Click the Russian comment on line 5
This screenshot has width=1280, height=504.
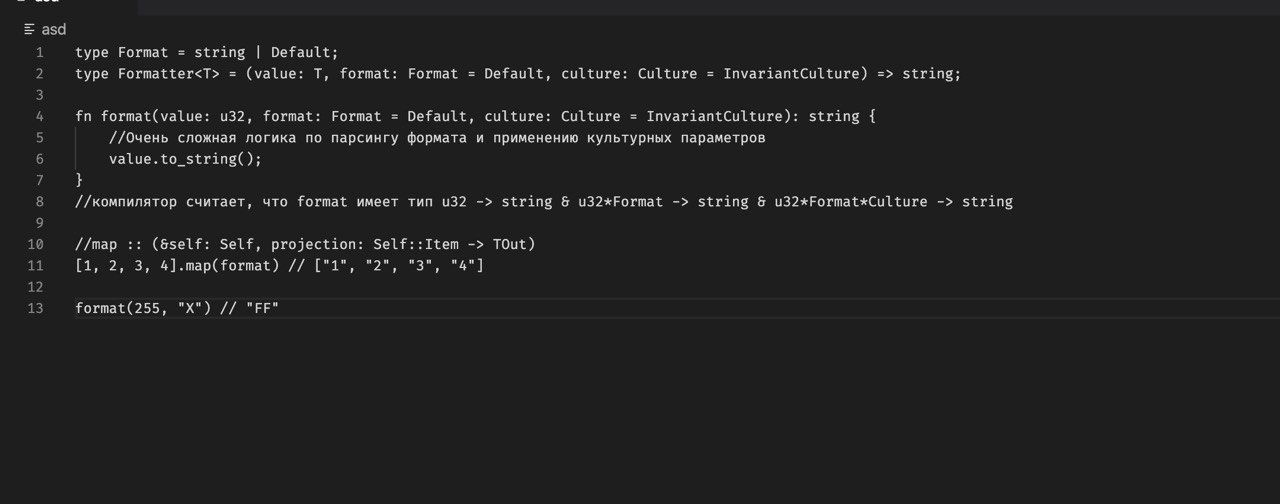(x=437, y=138)
